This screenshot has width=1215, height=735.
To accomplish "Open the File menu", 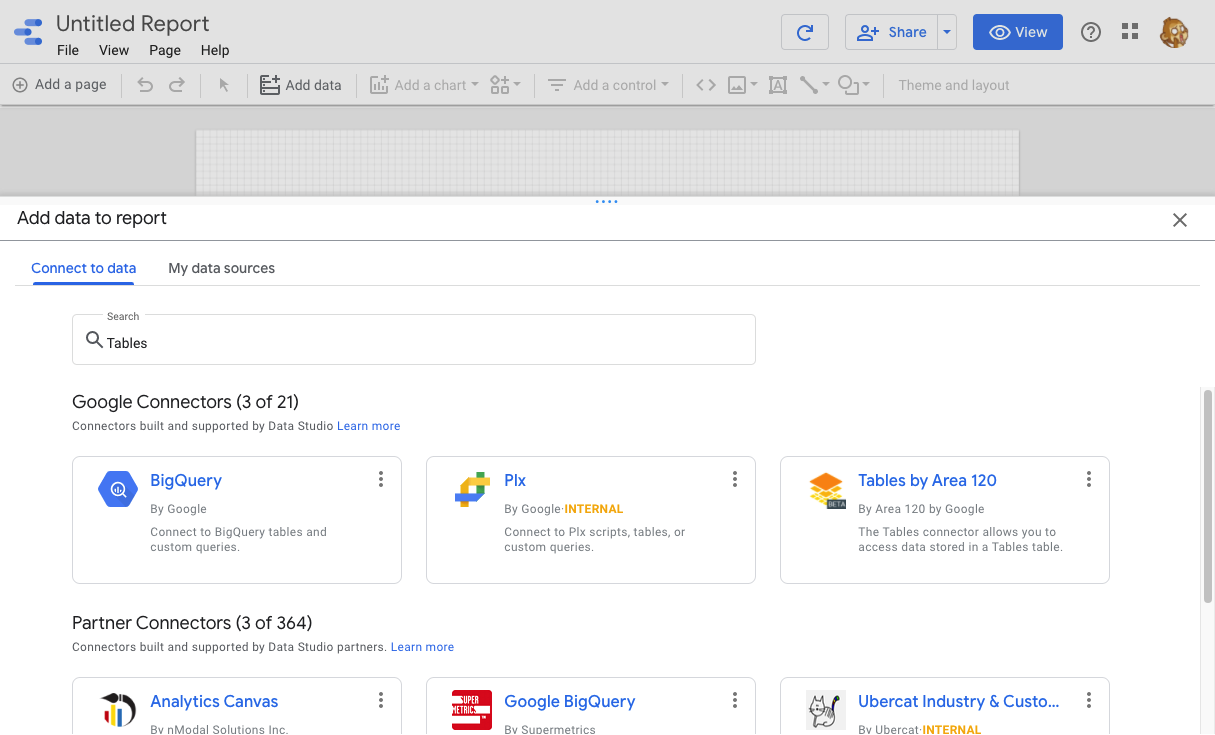I will [x=68, y=50].
